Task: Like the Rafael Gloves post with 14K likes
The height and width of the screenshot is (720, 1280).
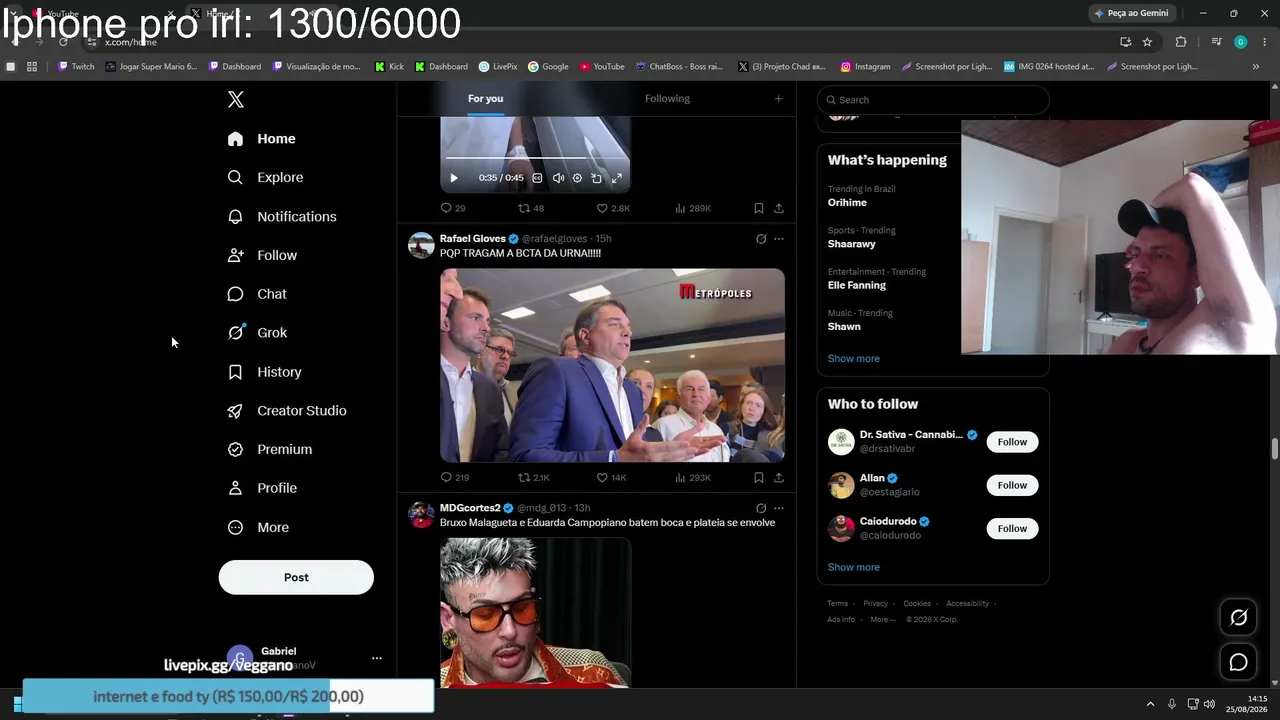Action: (611, 478)
